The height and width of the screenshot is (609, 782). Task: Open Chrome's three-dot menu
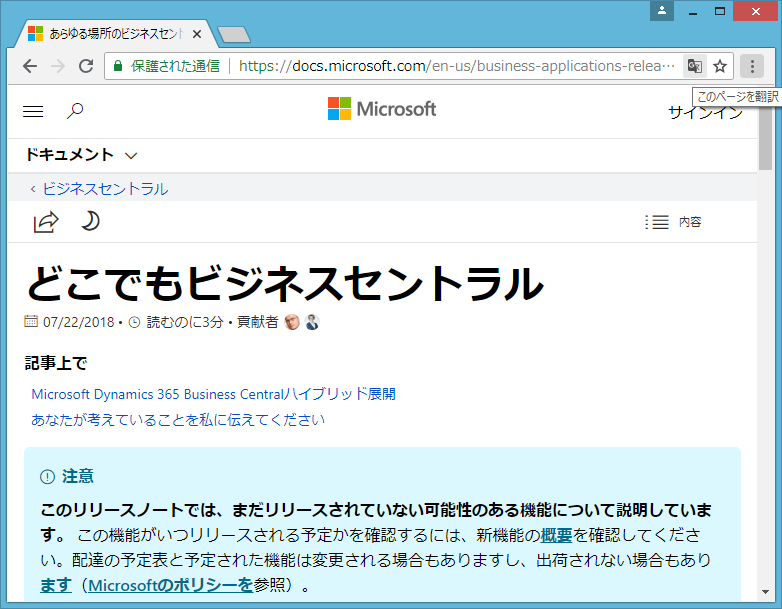pyautogui.click(x=752, y=66)
